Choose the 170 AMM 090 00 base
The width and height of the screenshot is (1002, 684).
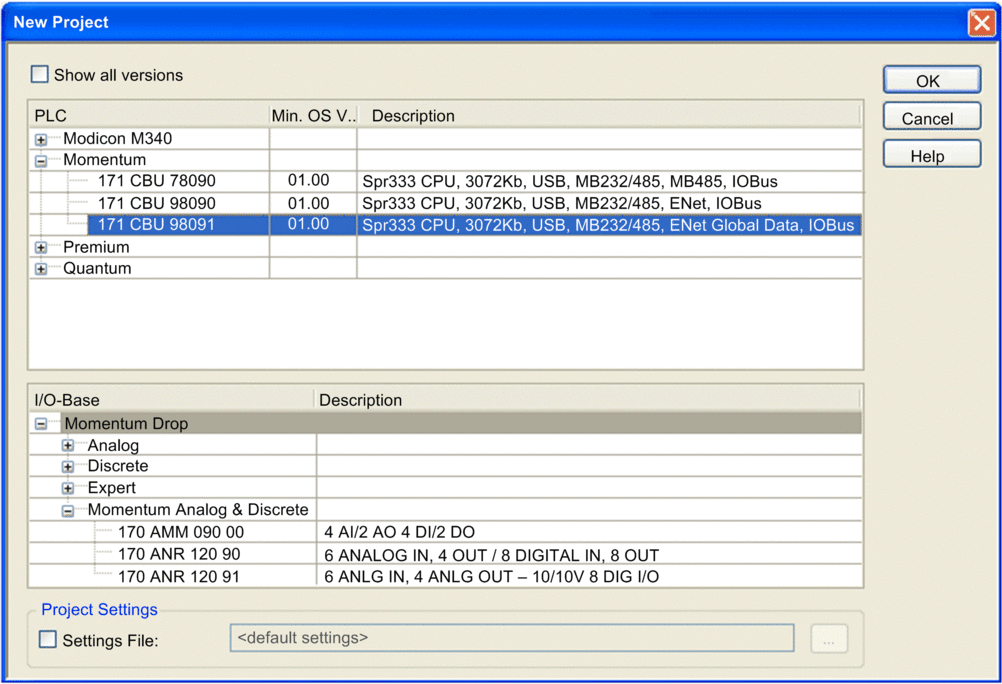coord(181,532)
